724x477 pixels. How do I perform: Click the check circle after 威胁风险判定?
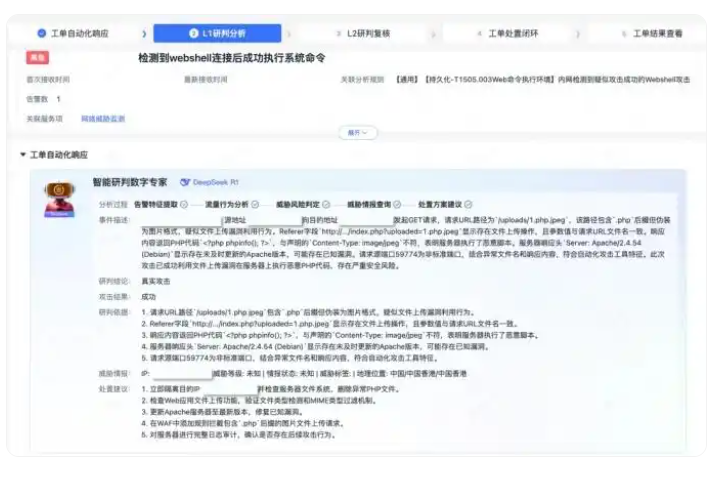326,205
